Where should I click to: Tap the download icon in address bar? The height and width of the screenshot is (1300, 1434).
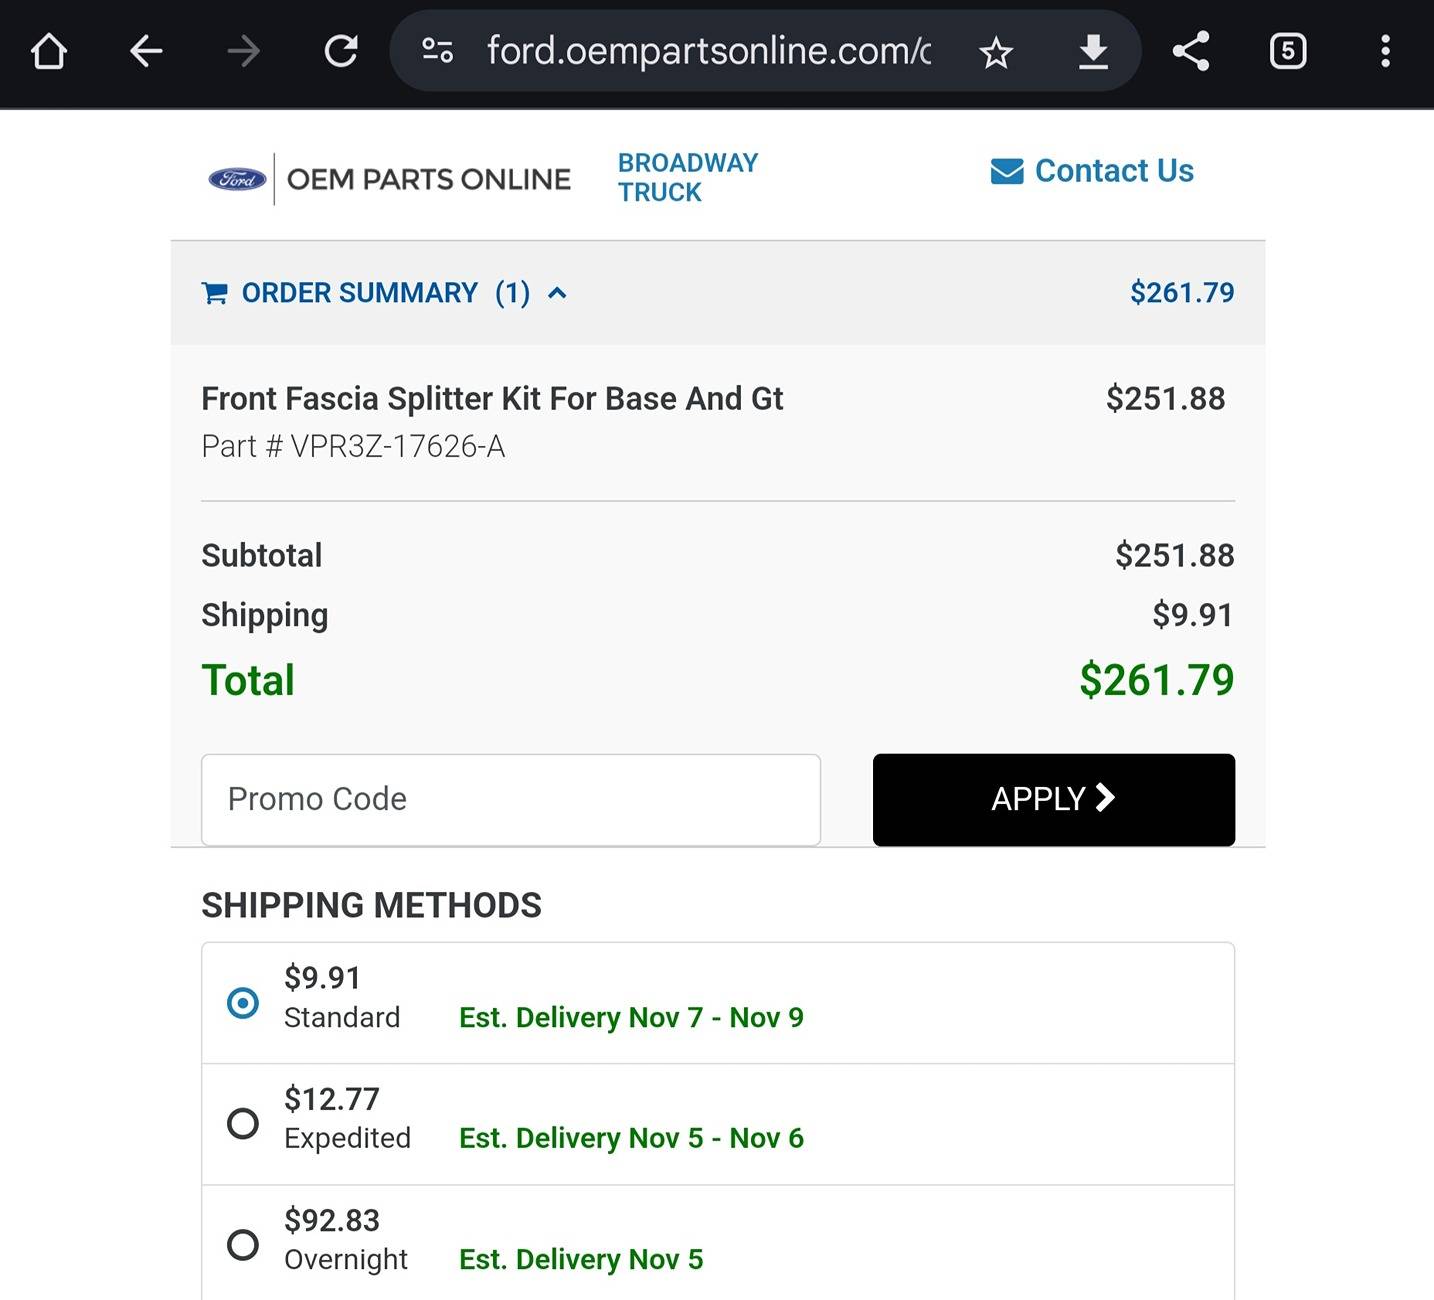(x=1094, y=51)
